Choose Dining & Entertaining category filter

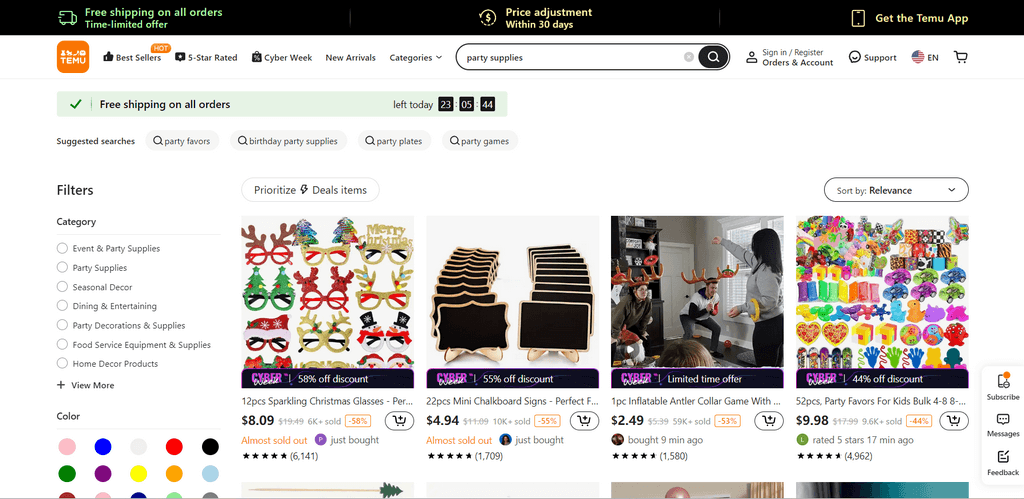click(63, 306)
